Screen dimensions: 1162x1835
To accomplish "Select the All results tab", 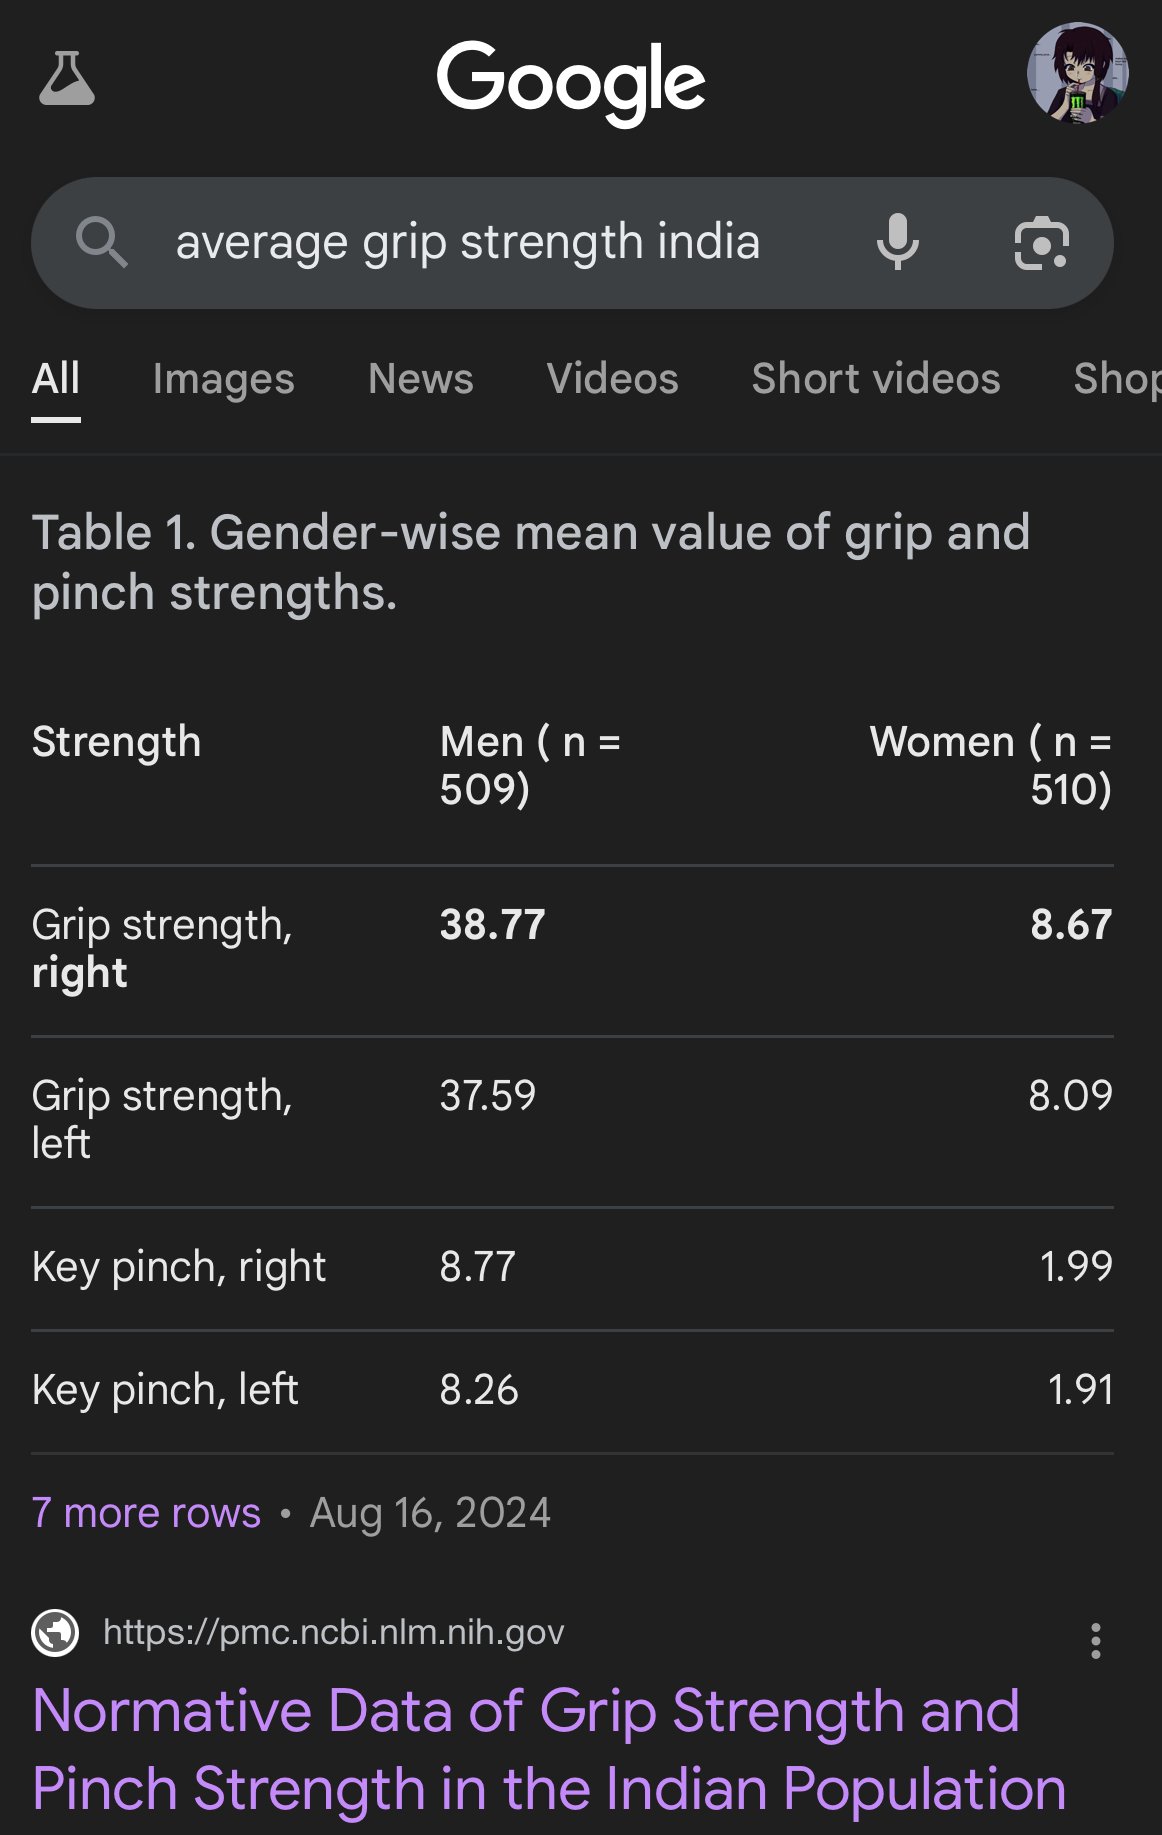I will coord(56,379).
